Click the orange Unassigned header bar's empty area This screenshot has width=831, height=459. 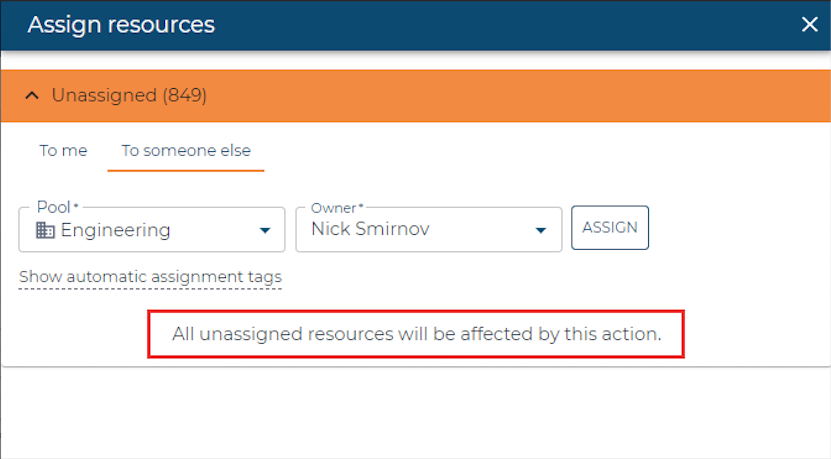click(519, 95)
